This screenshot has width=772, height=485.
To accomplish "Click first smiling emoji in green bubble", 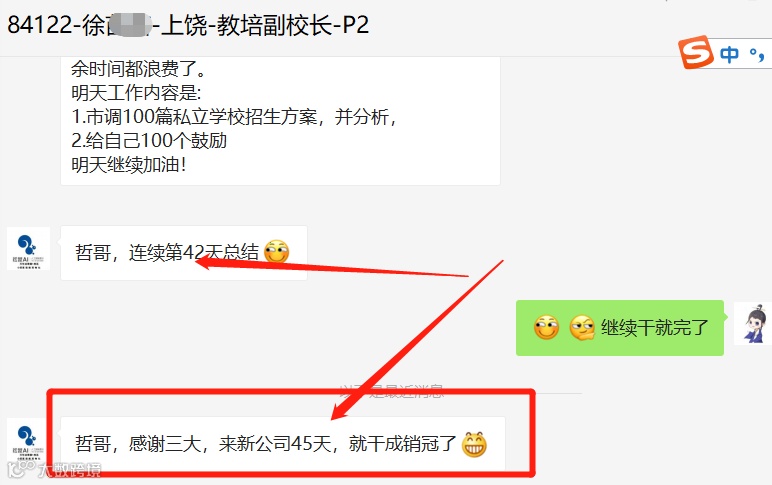I will click(x=547, y=327).
